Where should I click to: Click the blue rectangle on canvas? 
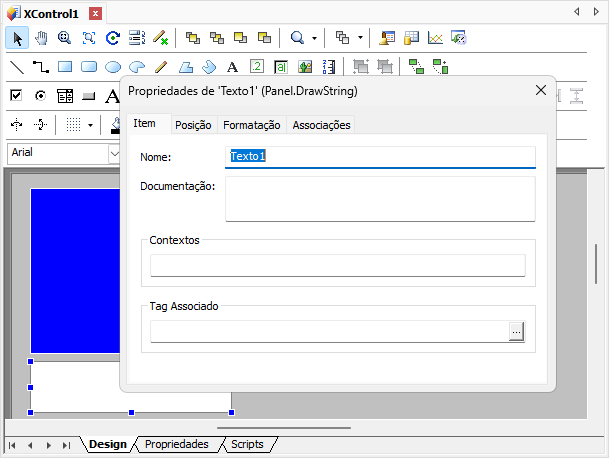(x=75, y=270)
